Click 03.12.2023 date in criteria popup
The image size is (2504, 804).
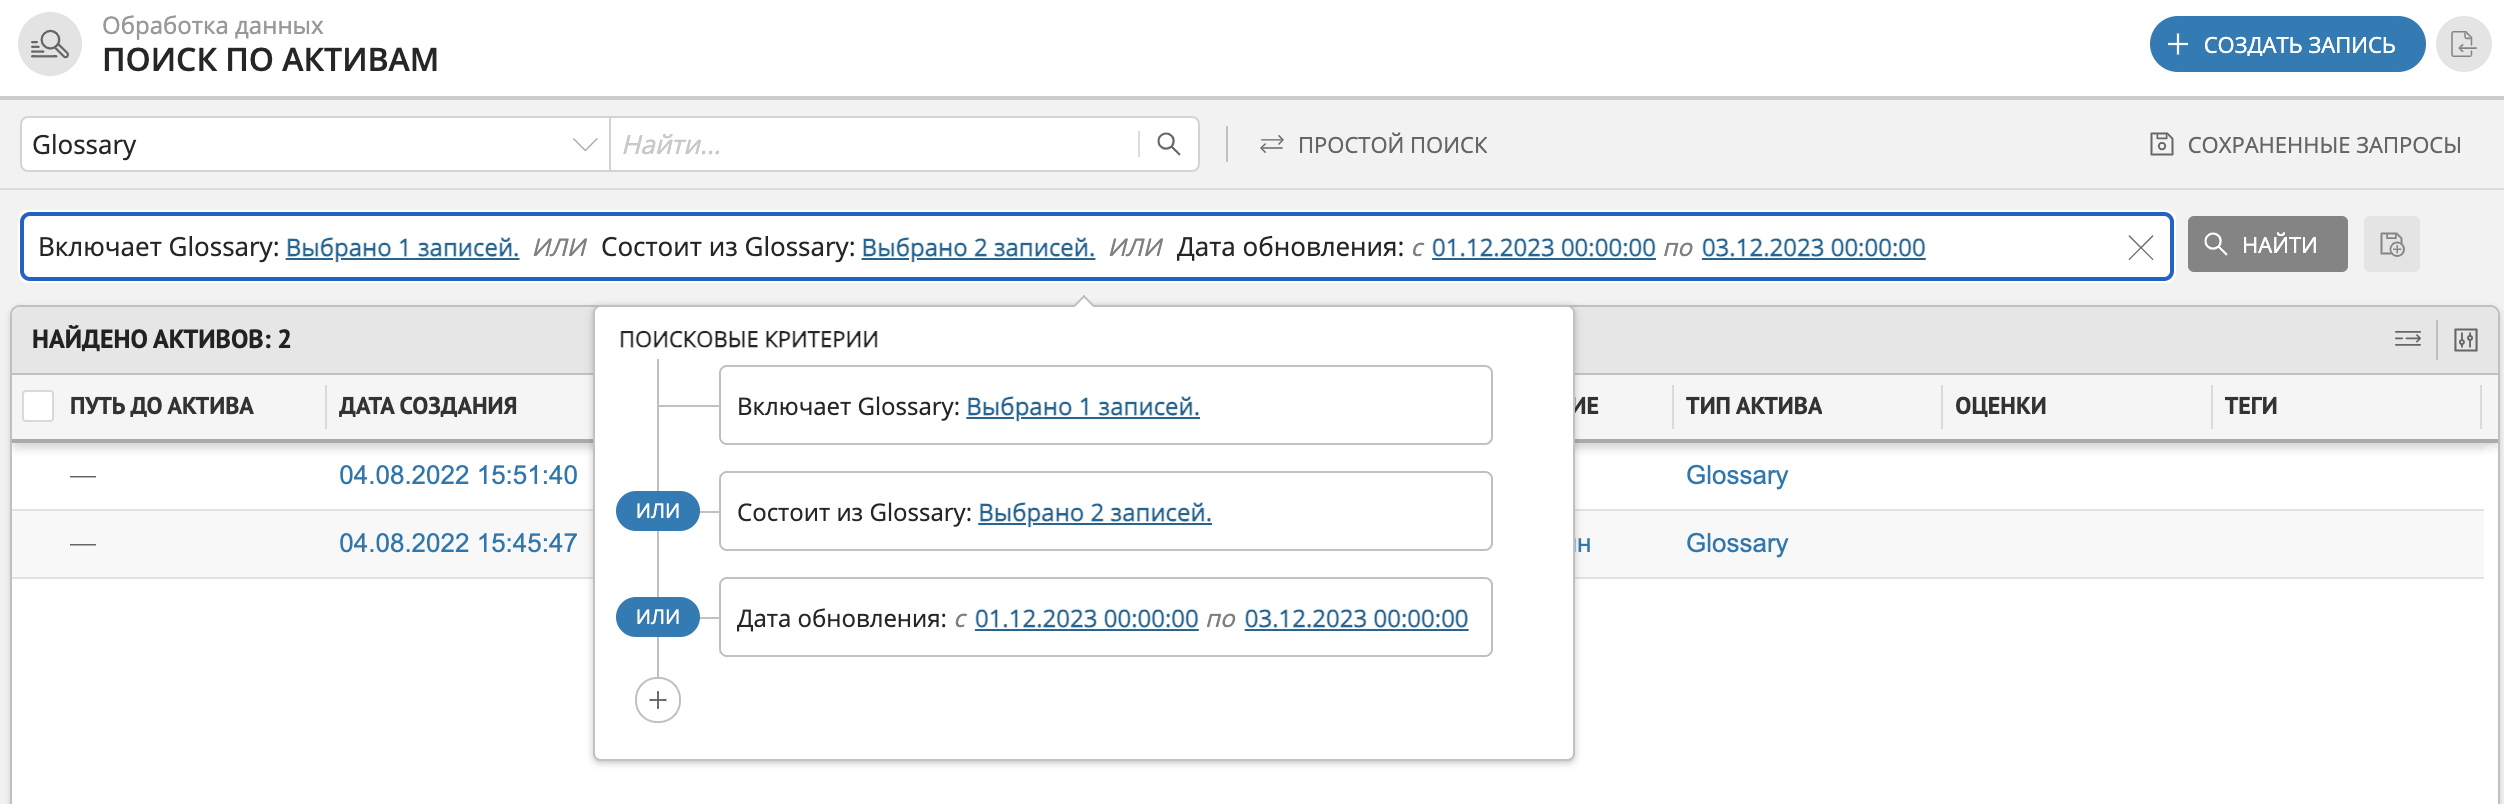coord(1356,618)
